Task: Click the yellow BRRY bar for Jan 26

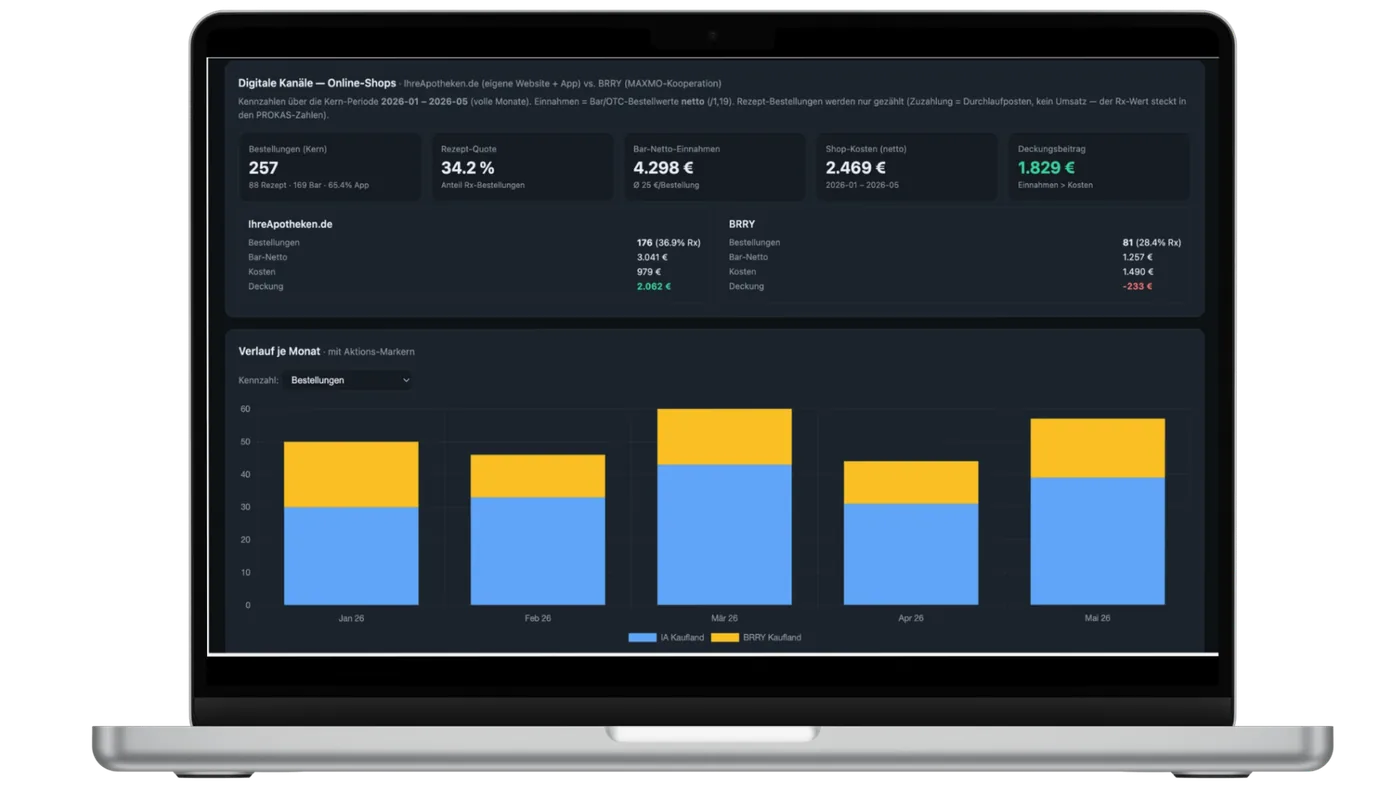Action: 351,474
